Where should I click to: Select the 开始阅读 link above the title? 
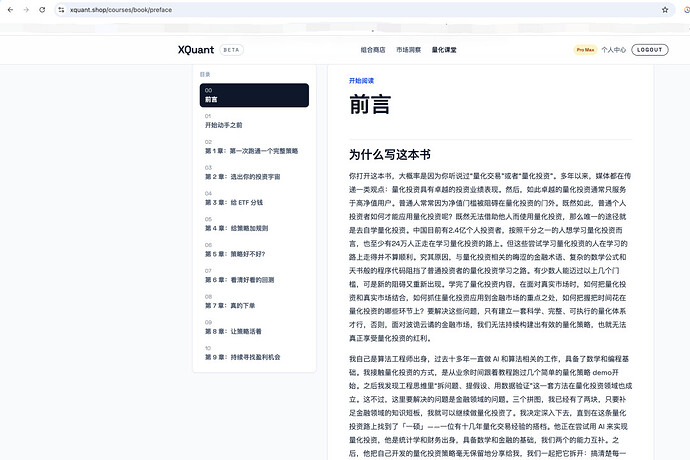click(x=361, y=81)
